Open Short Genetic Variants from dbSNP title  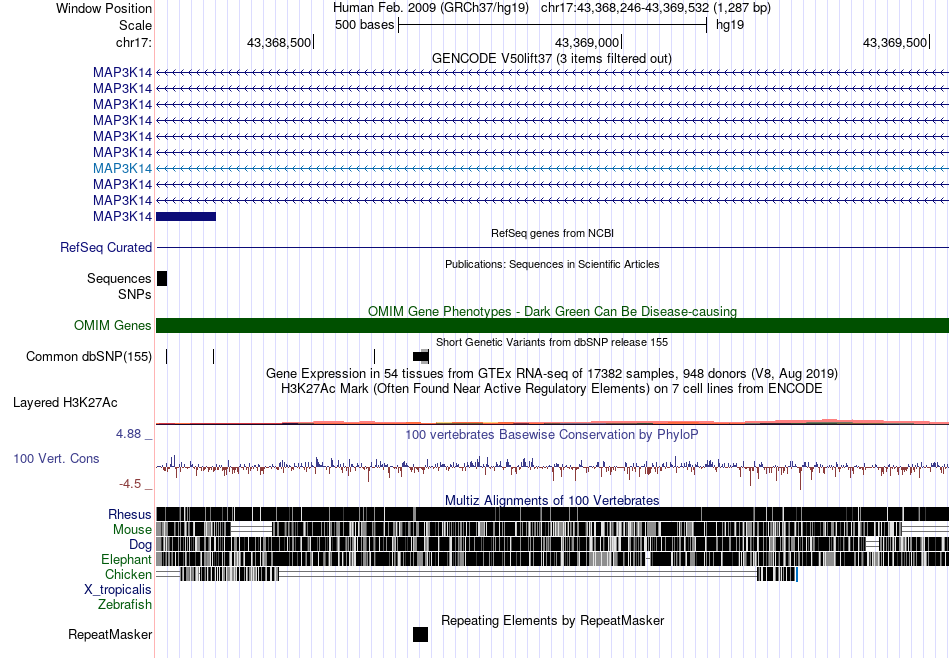point(552,342)
